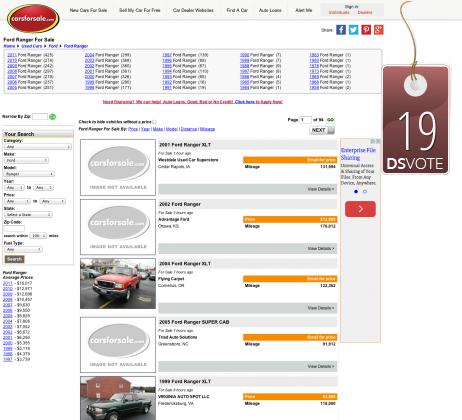The width and height of the screenshot is (462, 420).
Task: Click the Narrow By Zip input field
Action: (40, 116)
